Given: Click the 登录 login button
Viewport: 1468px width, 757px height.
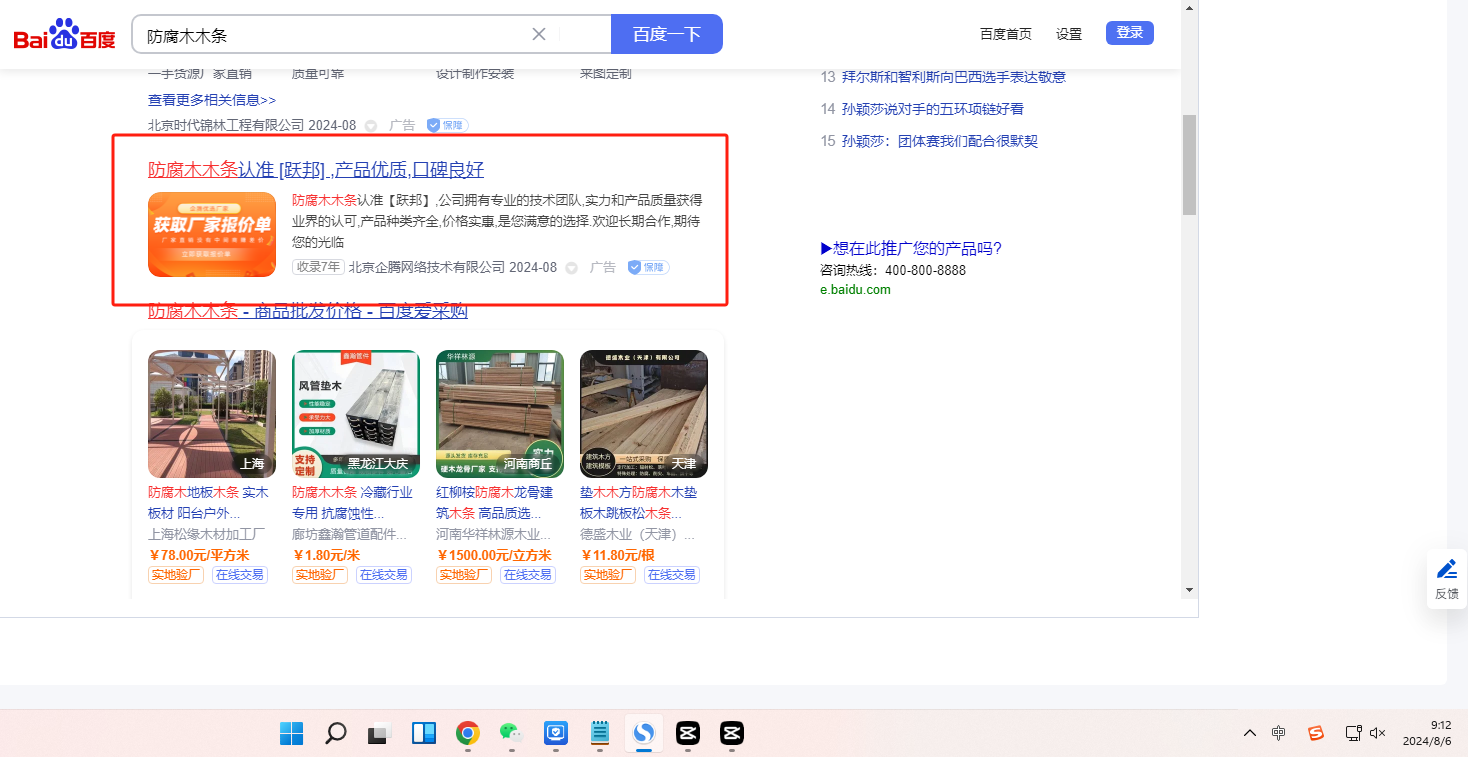Looking at the screenshot, I should [1129, 33].
